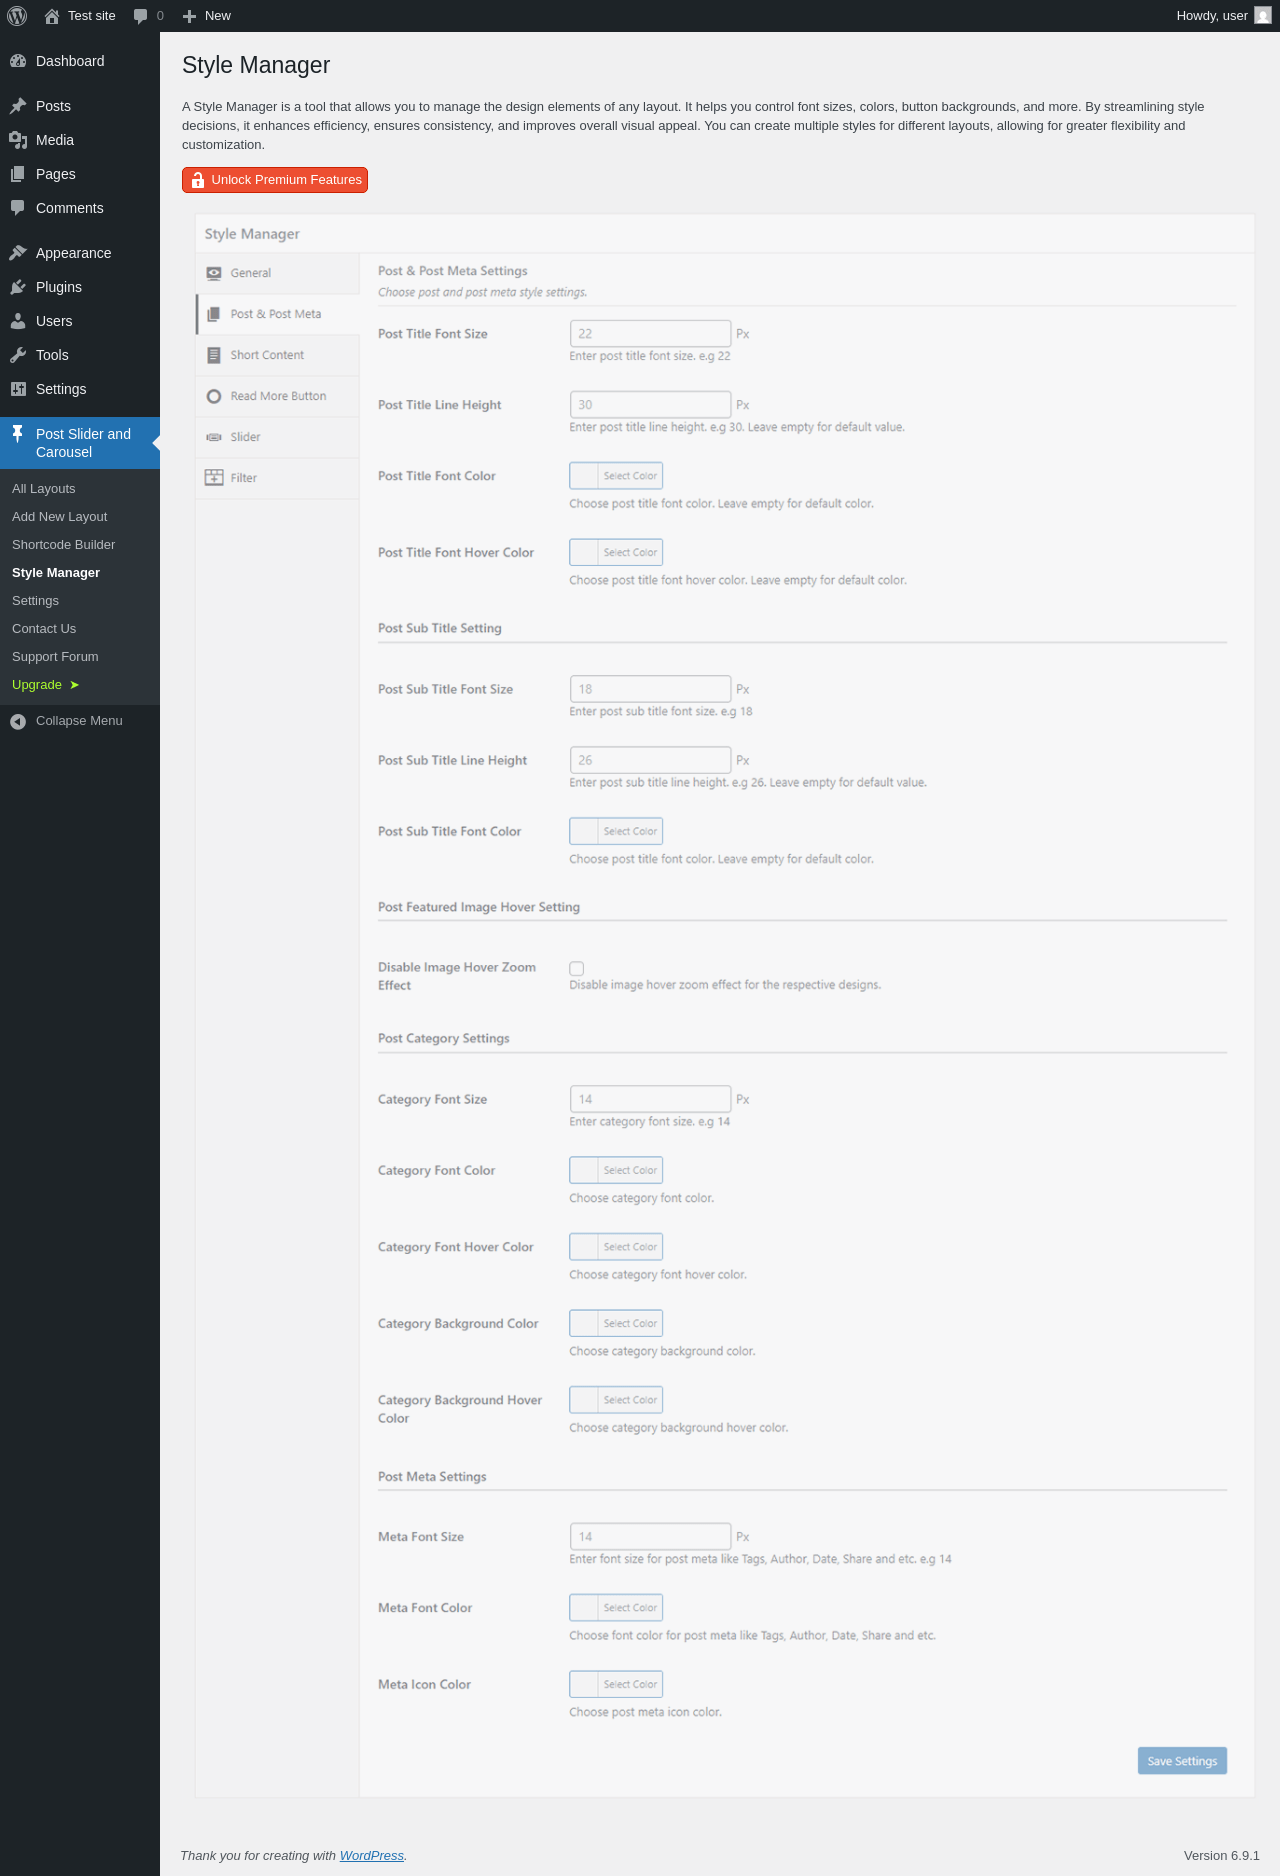Click the Filter tab grid icon
Screen dimensions: 1280x1876
pos(214,478)
